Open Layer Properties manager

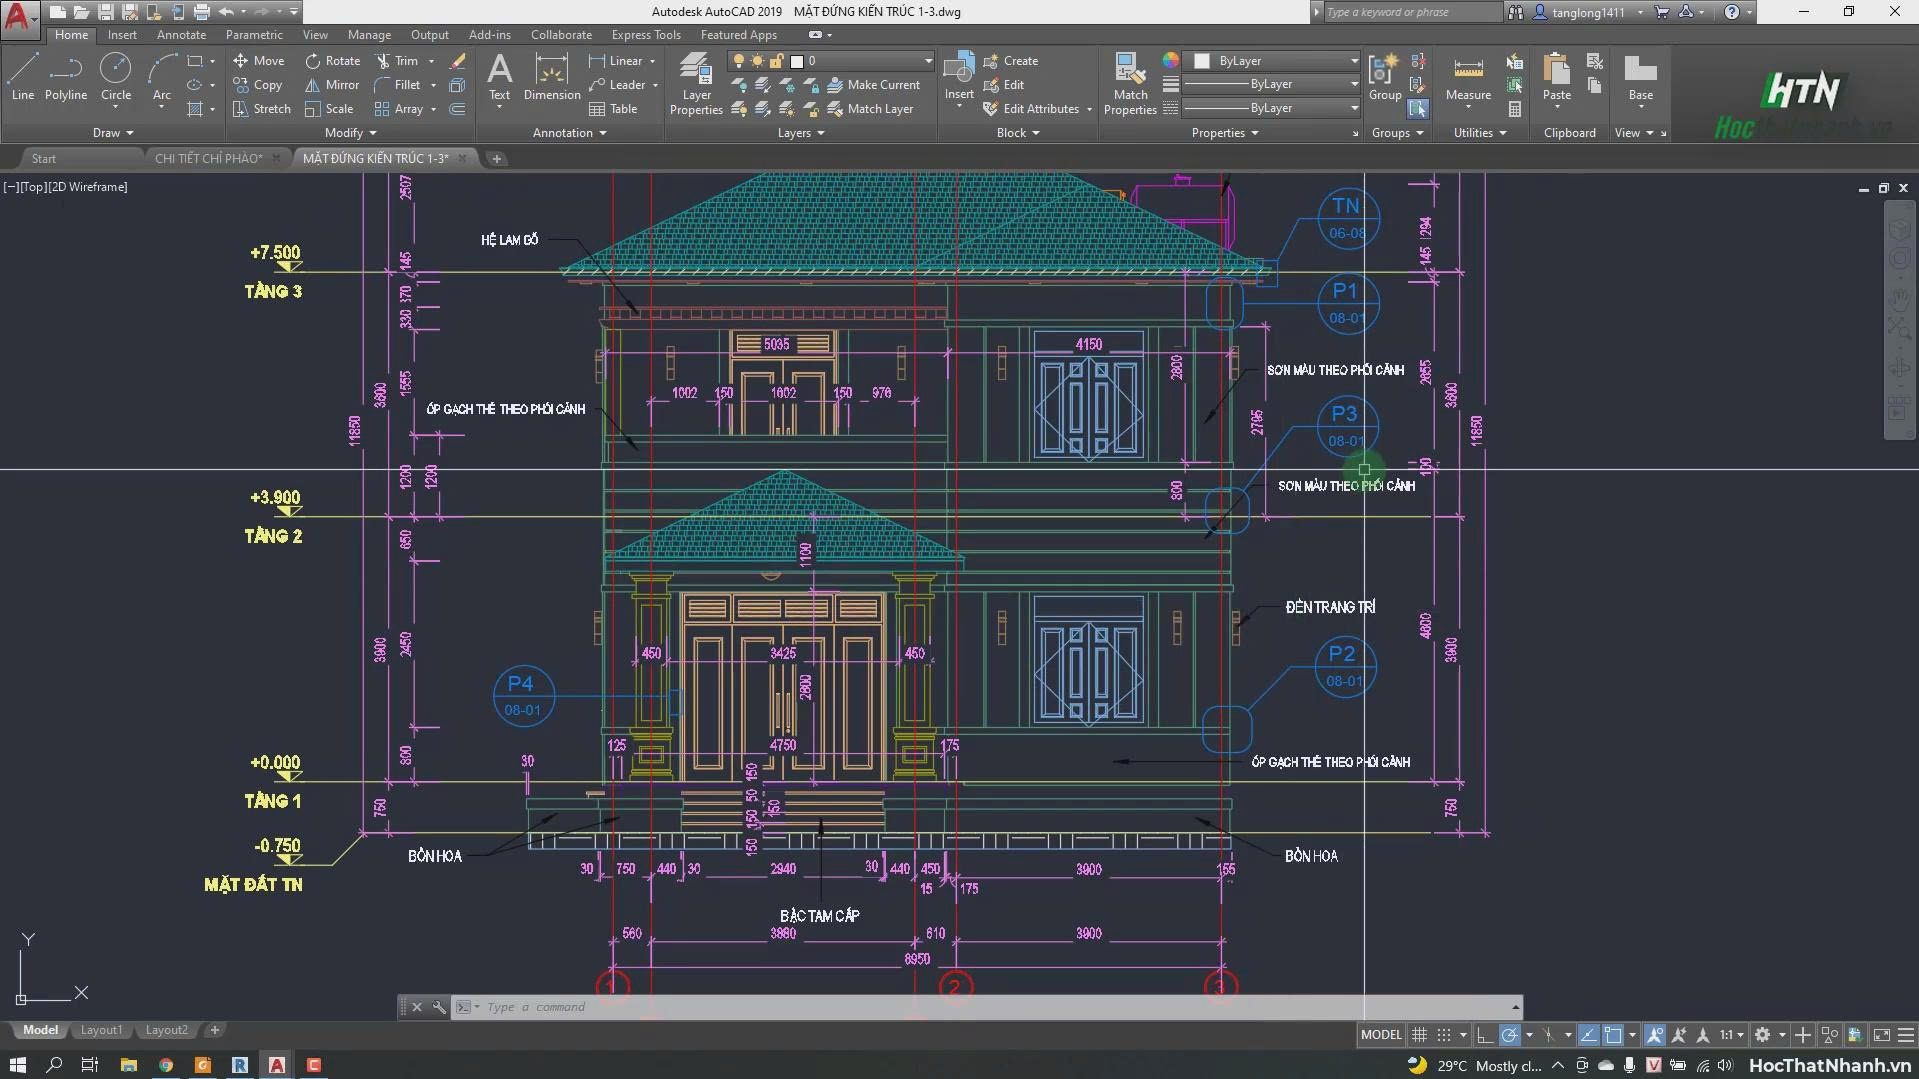pos(696,84)
